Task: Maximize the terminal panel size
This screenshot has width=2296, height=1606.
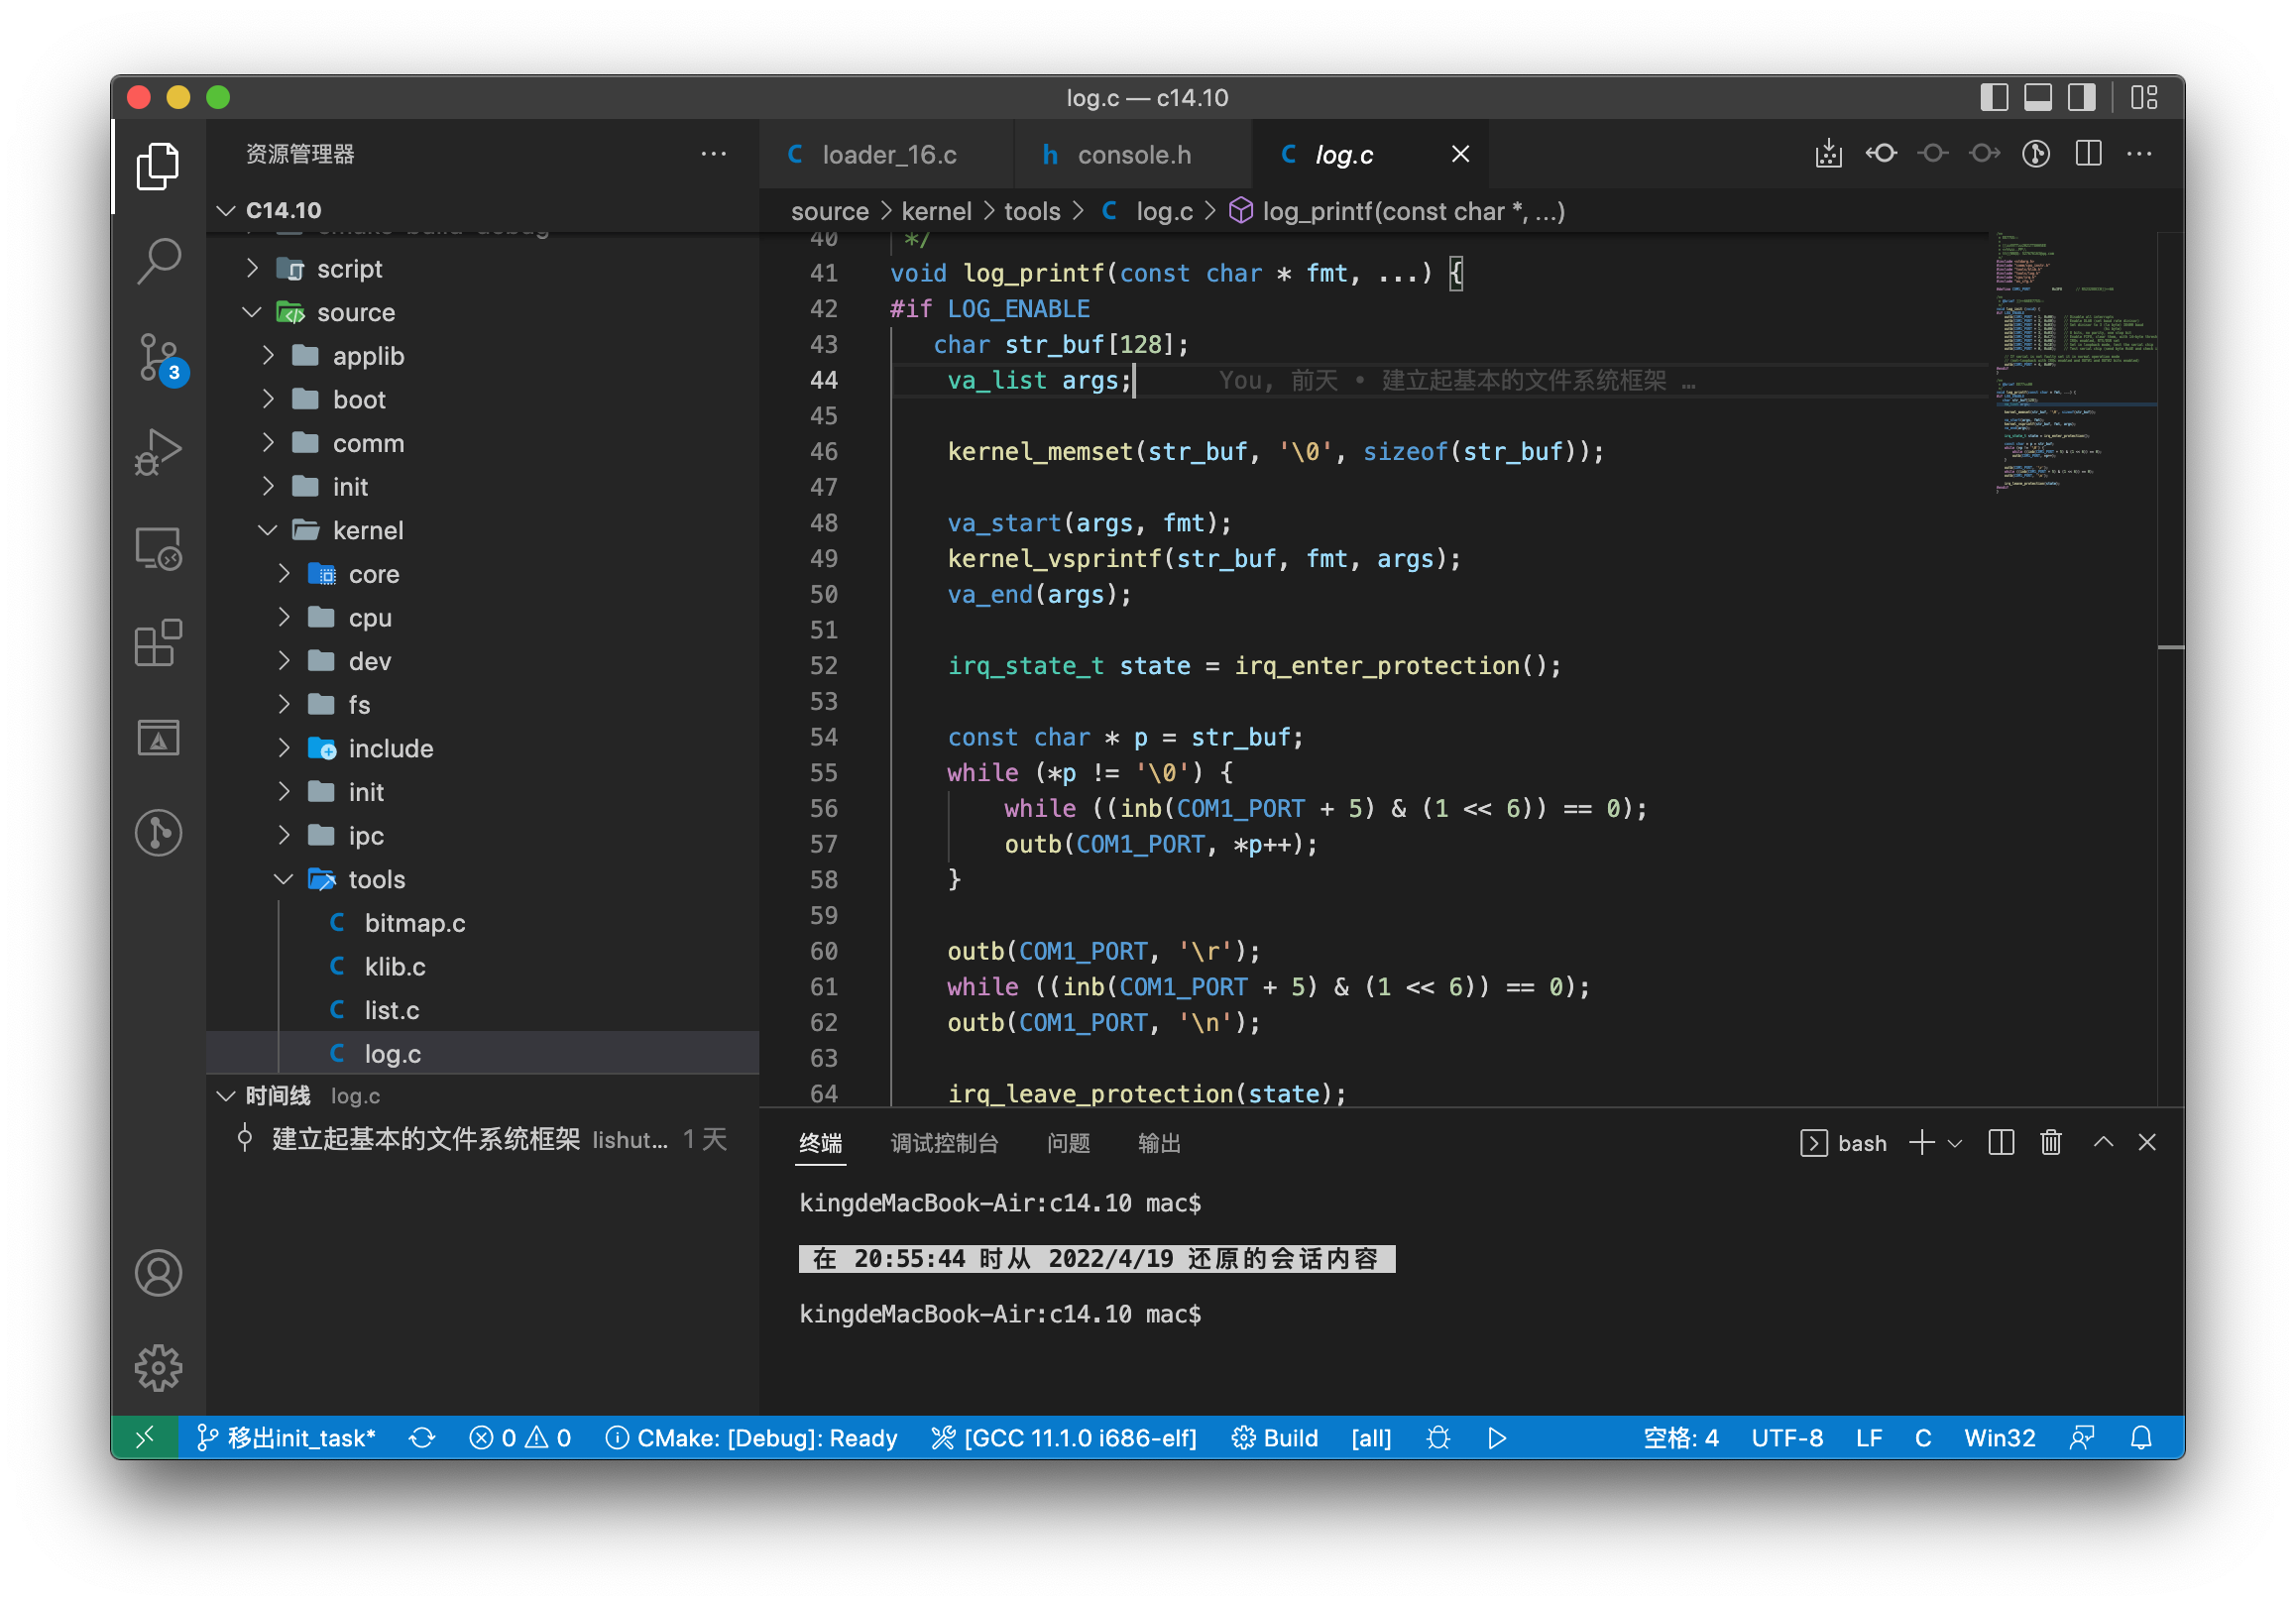Action: (x=2103, y=1142)
